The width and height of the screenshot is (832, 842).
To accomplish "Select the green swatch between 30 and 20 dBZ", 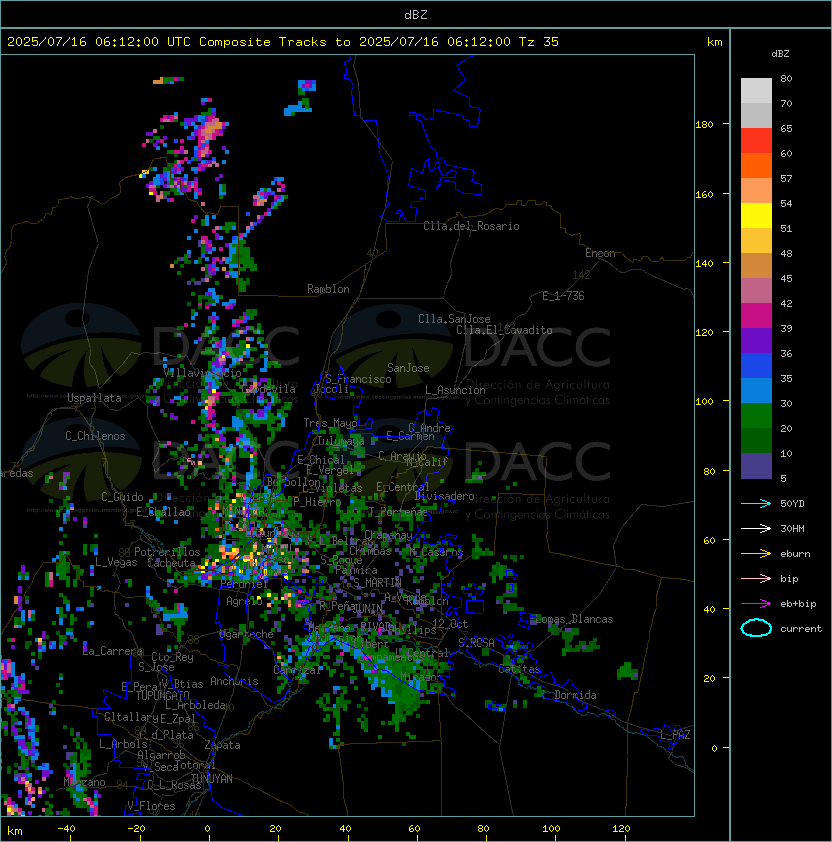I will [x=756, y=416].
